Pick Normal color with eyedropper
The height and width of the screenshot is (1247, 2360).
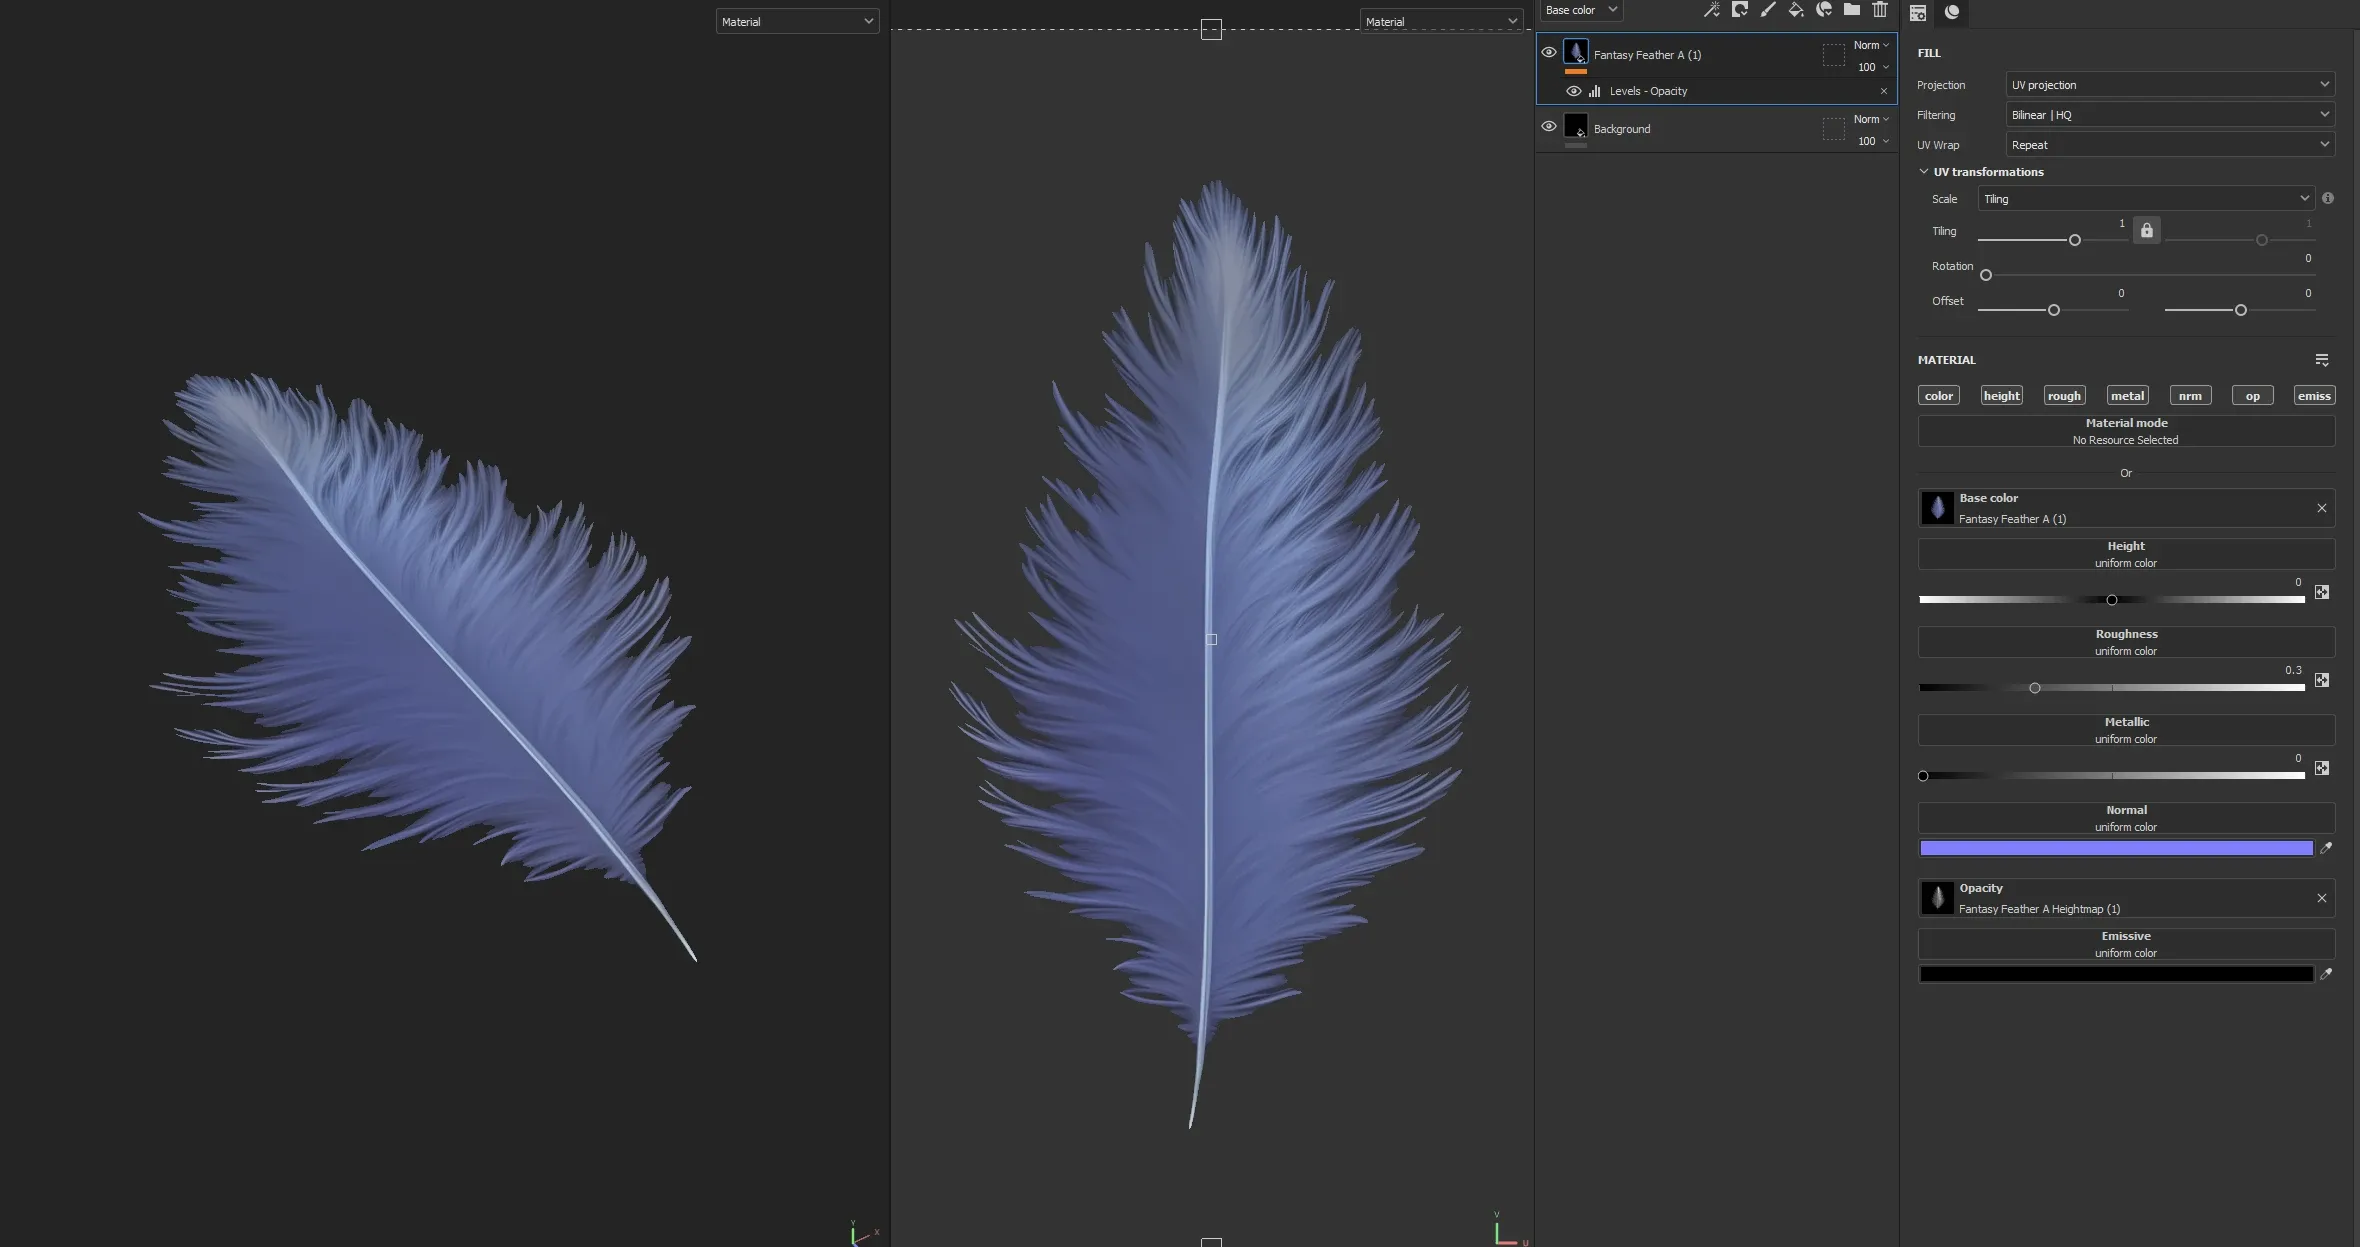click(x=2326, y=848)
